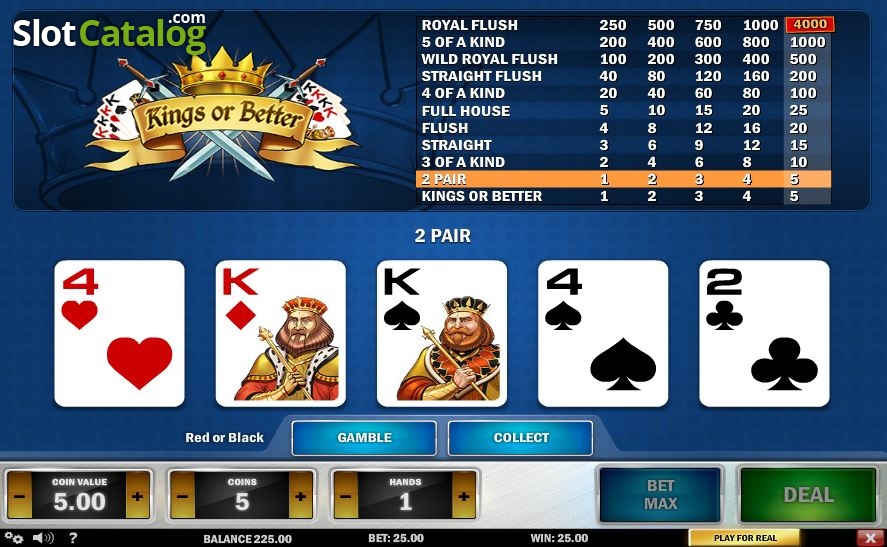Open the settings gears icon

(14, 538)
